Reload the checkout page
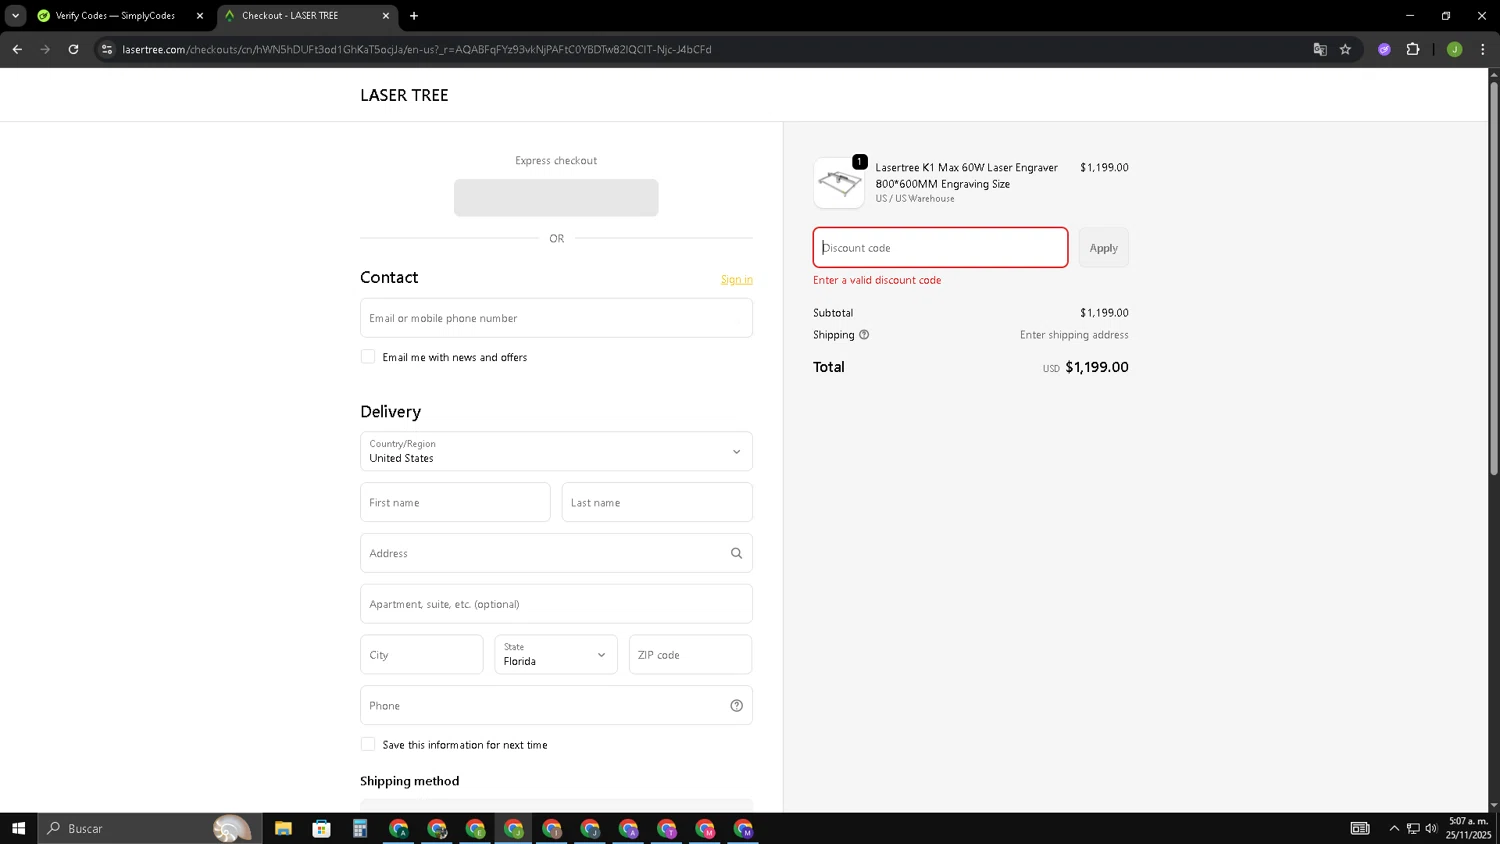1500x844 pixels. 73,49
